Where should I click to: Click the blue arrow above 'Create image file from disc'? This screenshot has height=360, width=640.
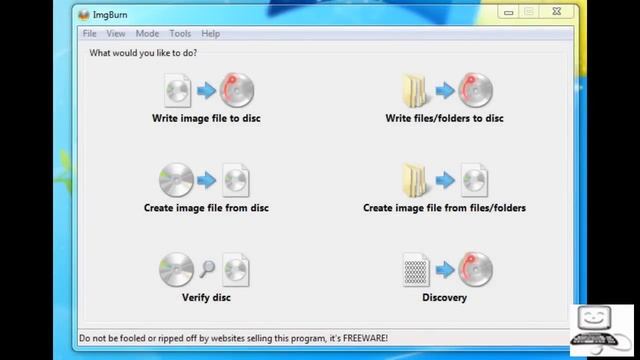(x=207, y=180)
